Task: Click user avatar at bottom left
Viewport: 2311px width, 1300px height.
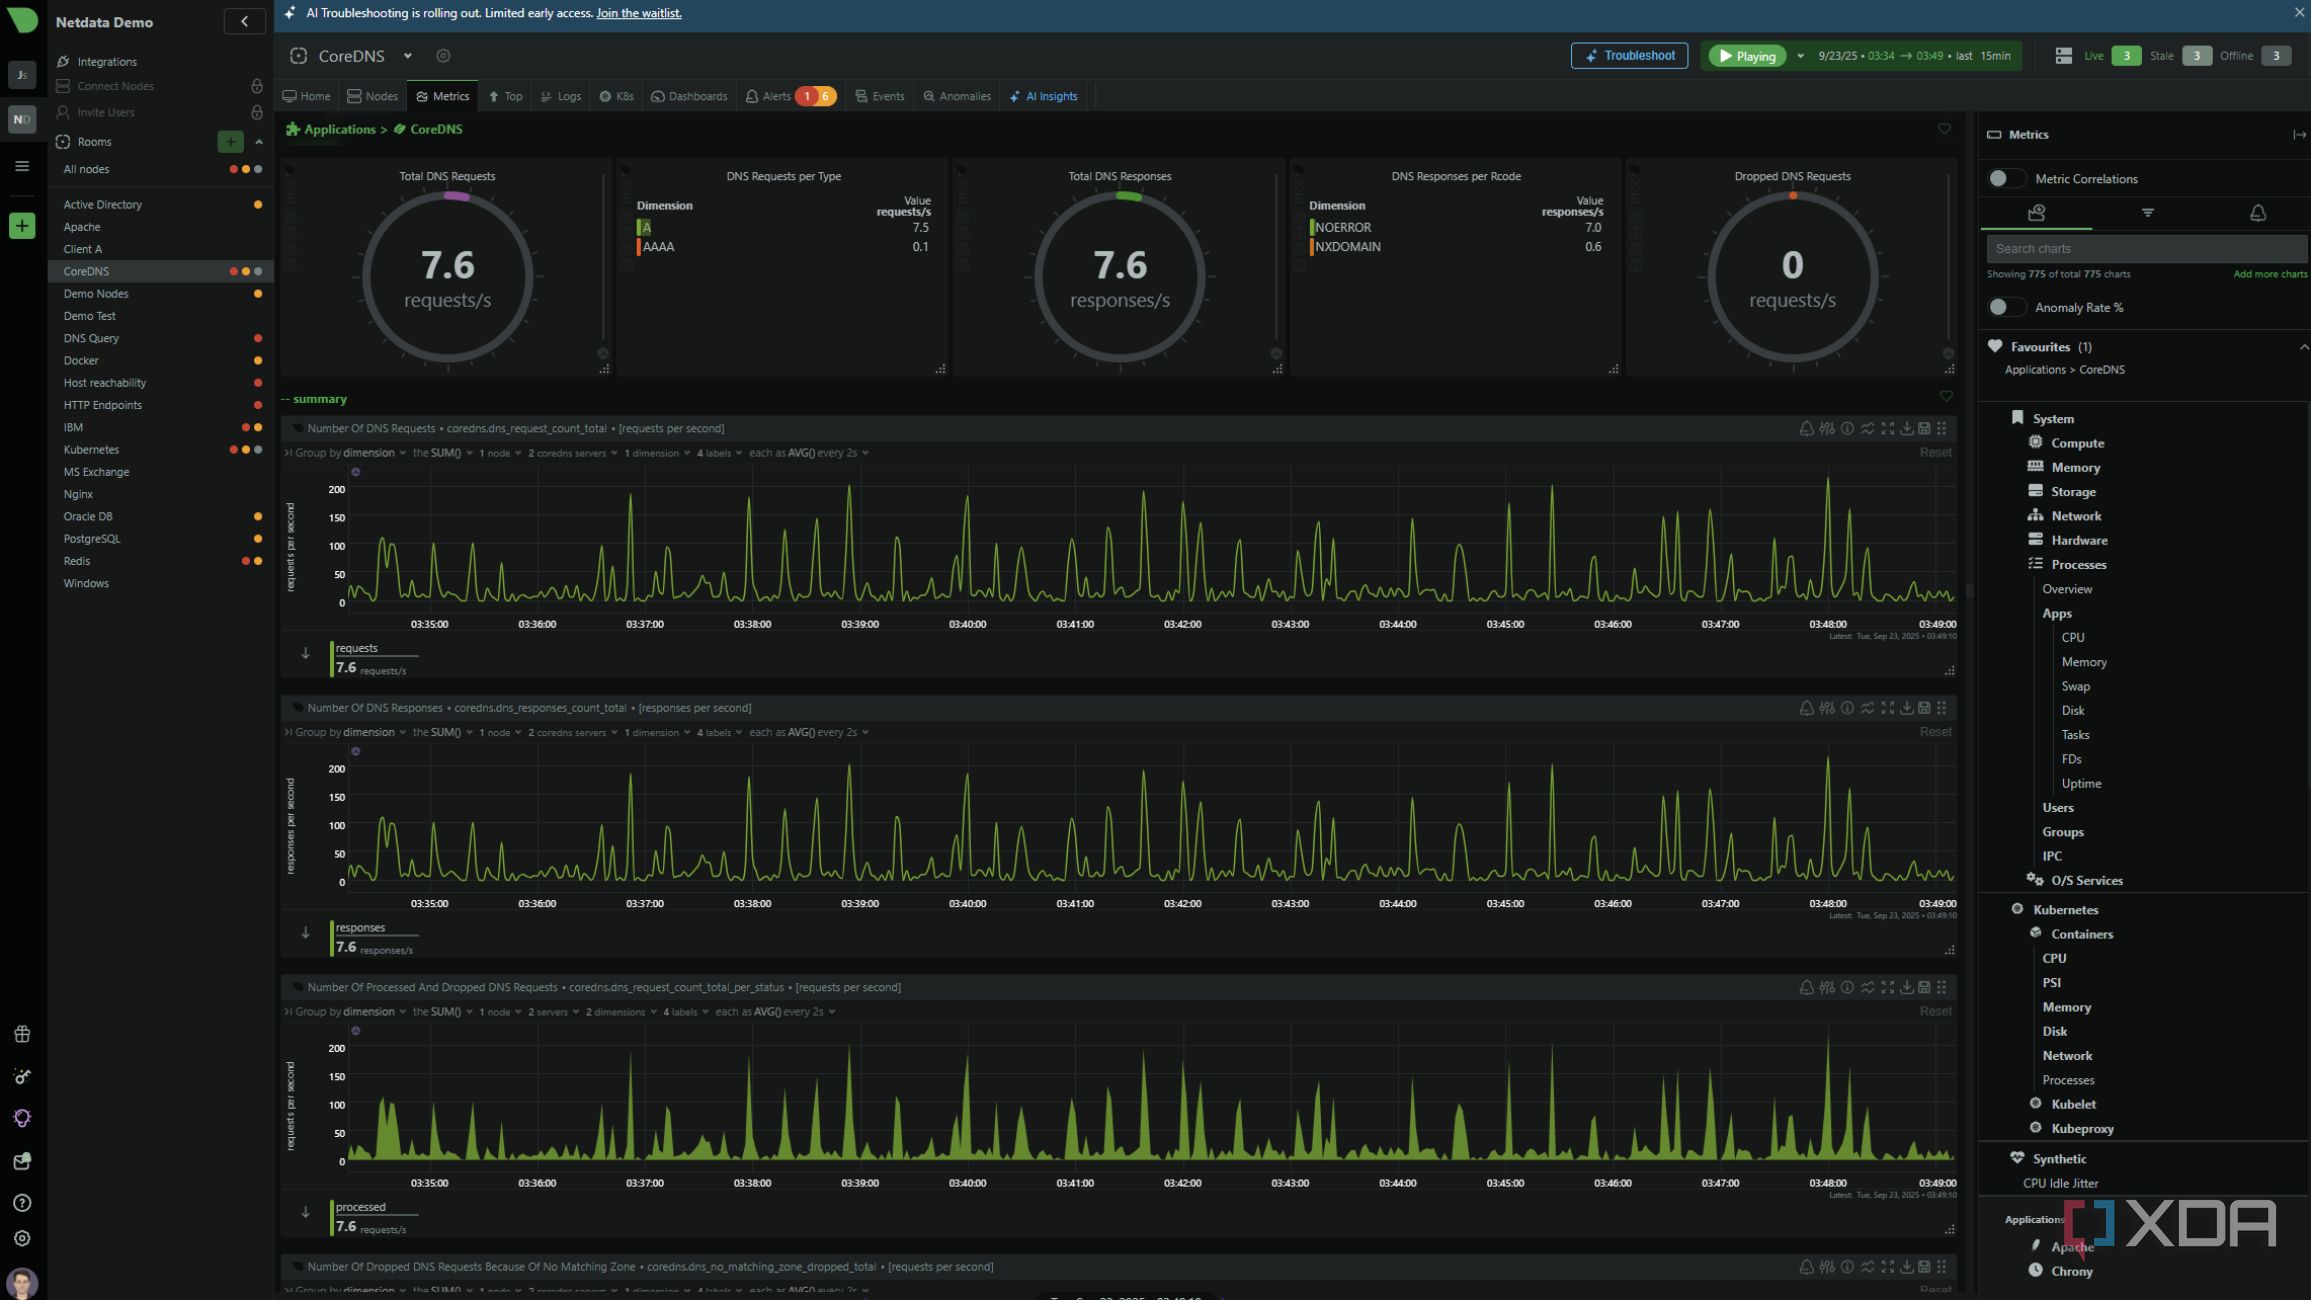Action: click(x=22, y=1282)
